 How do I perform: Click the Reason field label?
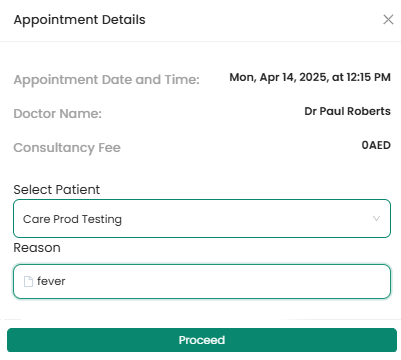(37, 248)
